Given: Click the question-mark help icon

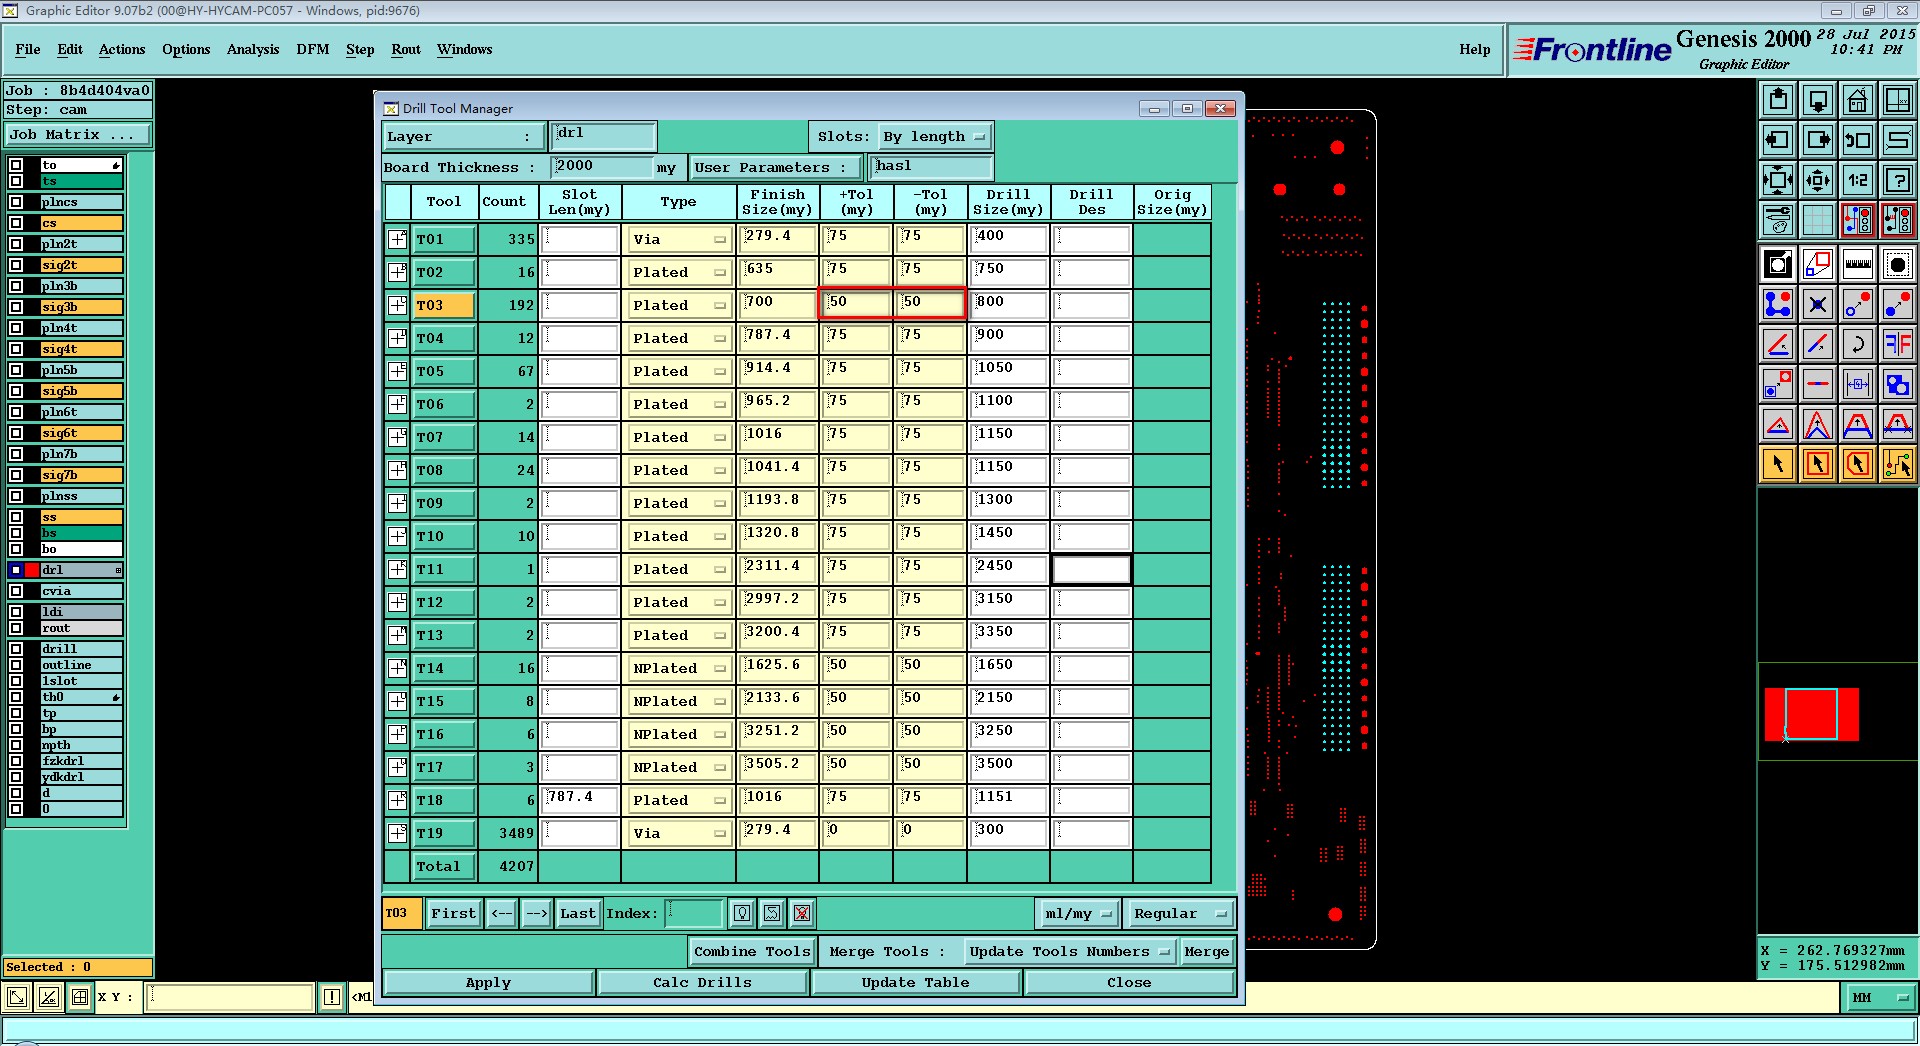Looking at the screenshot, I should [x=1898, y=180].
